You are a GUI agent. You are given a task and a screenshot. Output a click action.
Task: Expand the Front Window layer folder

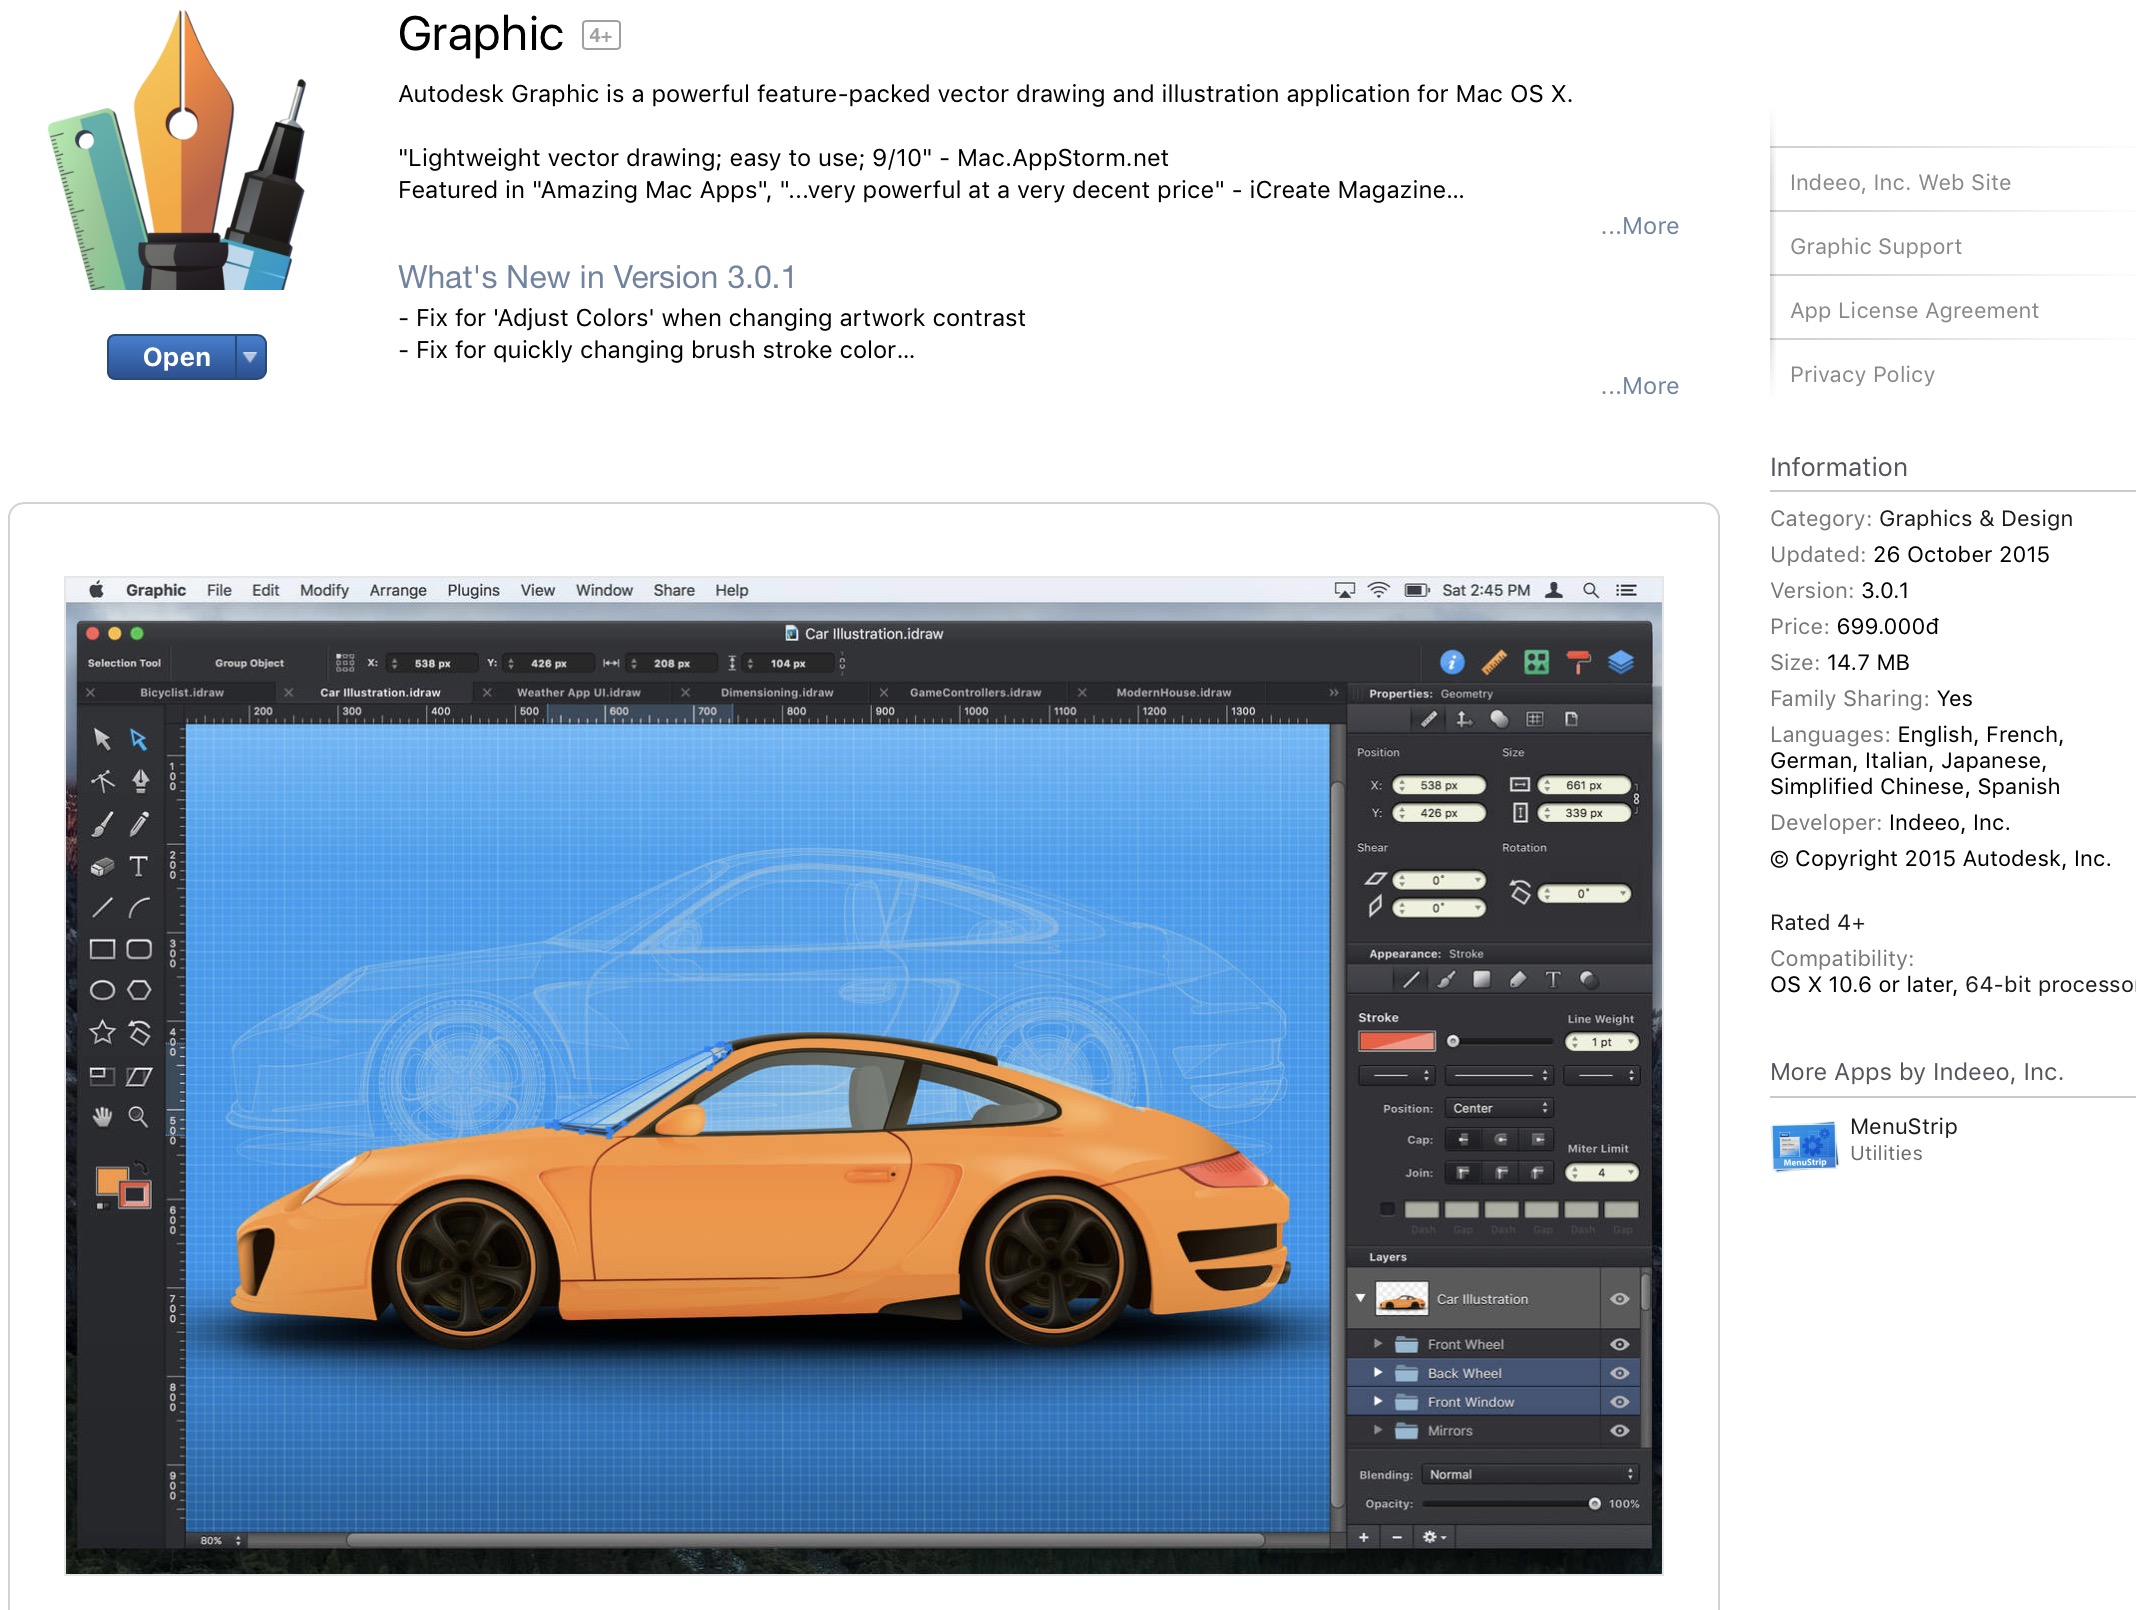click(x=1378, y=1402)
